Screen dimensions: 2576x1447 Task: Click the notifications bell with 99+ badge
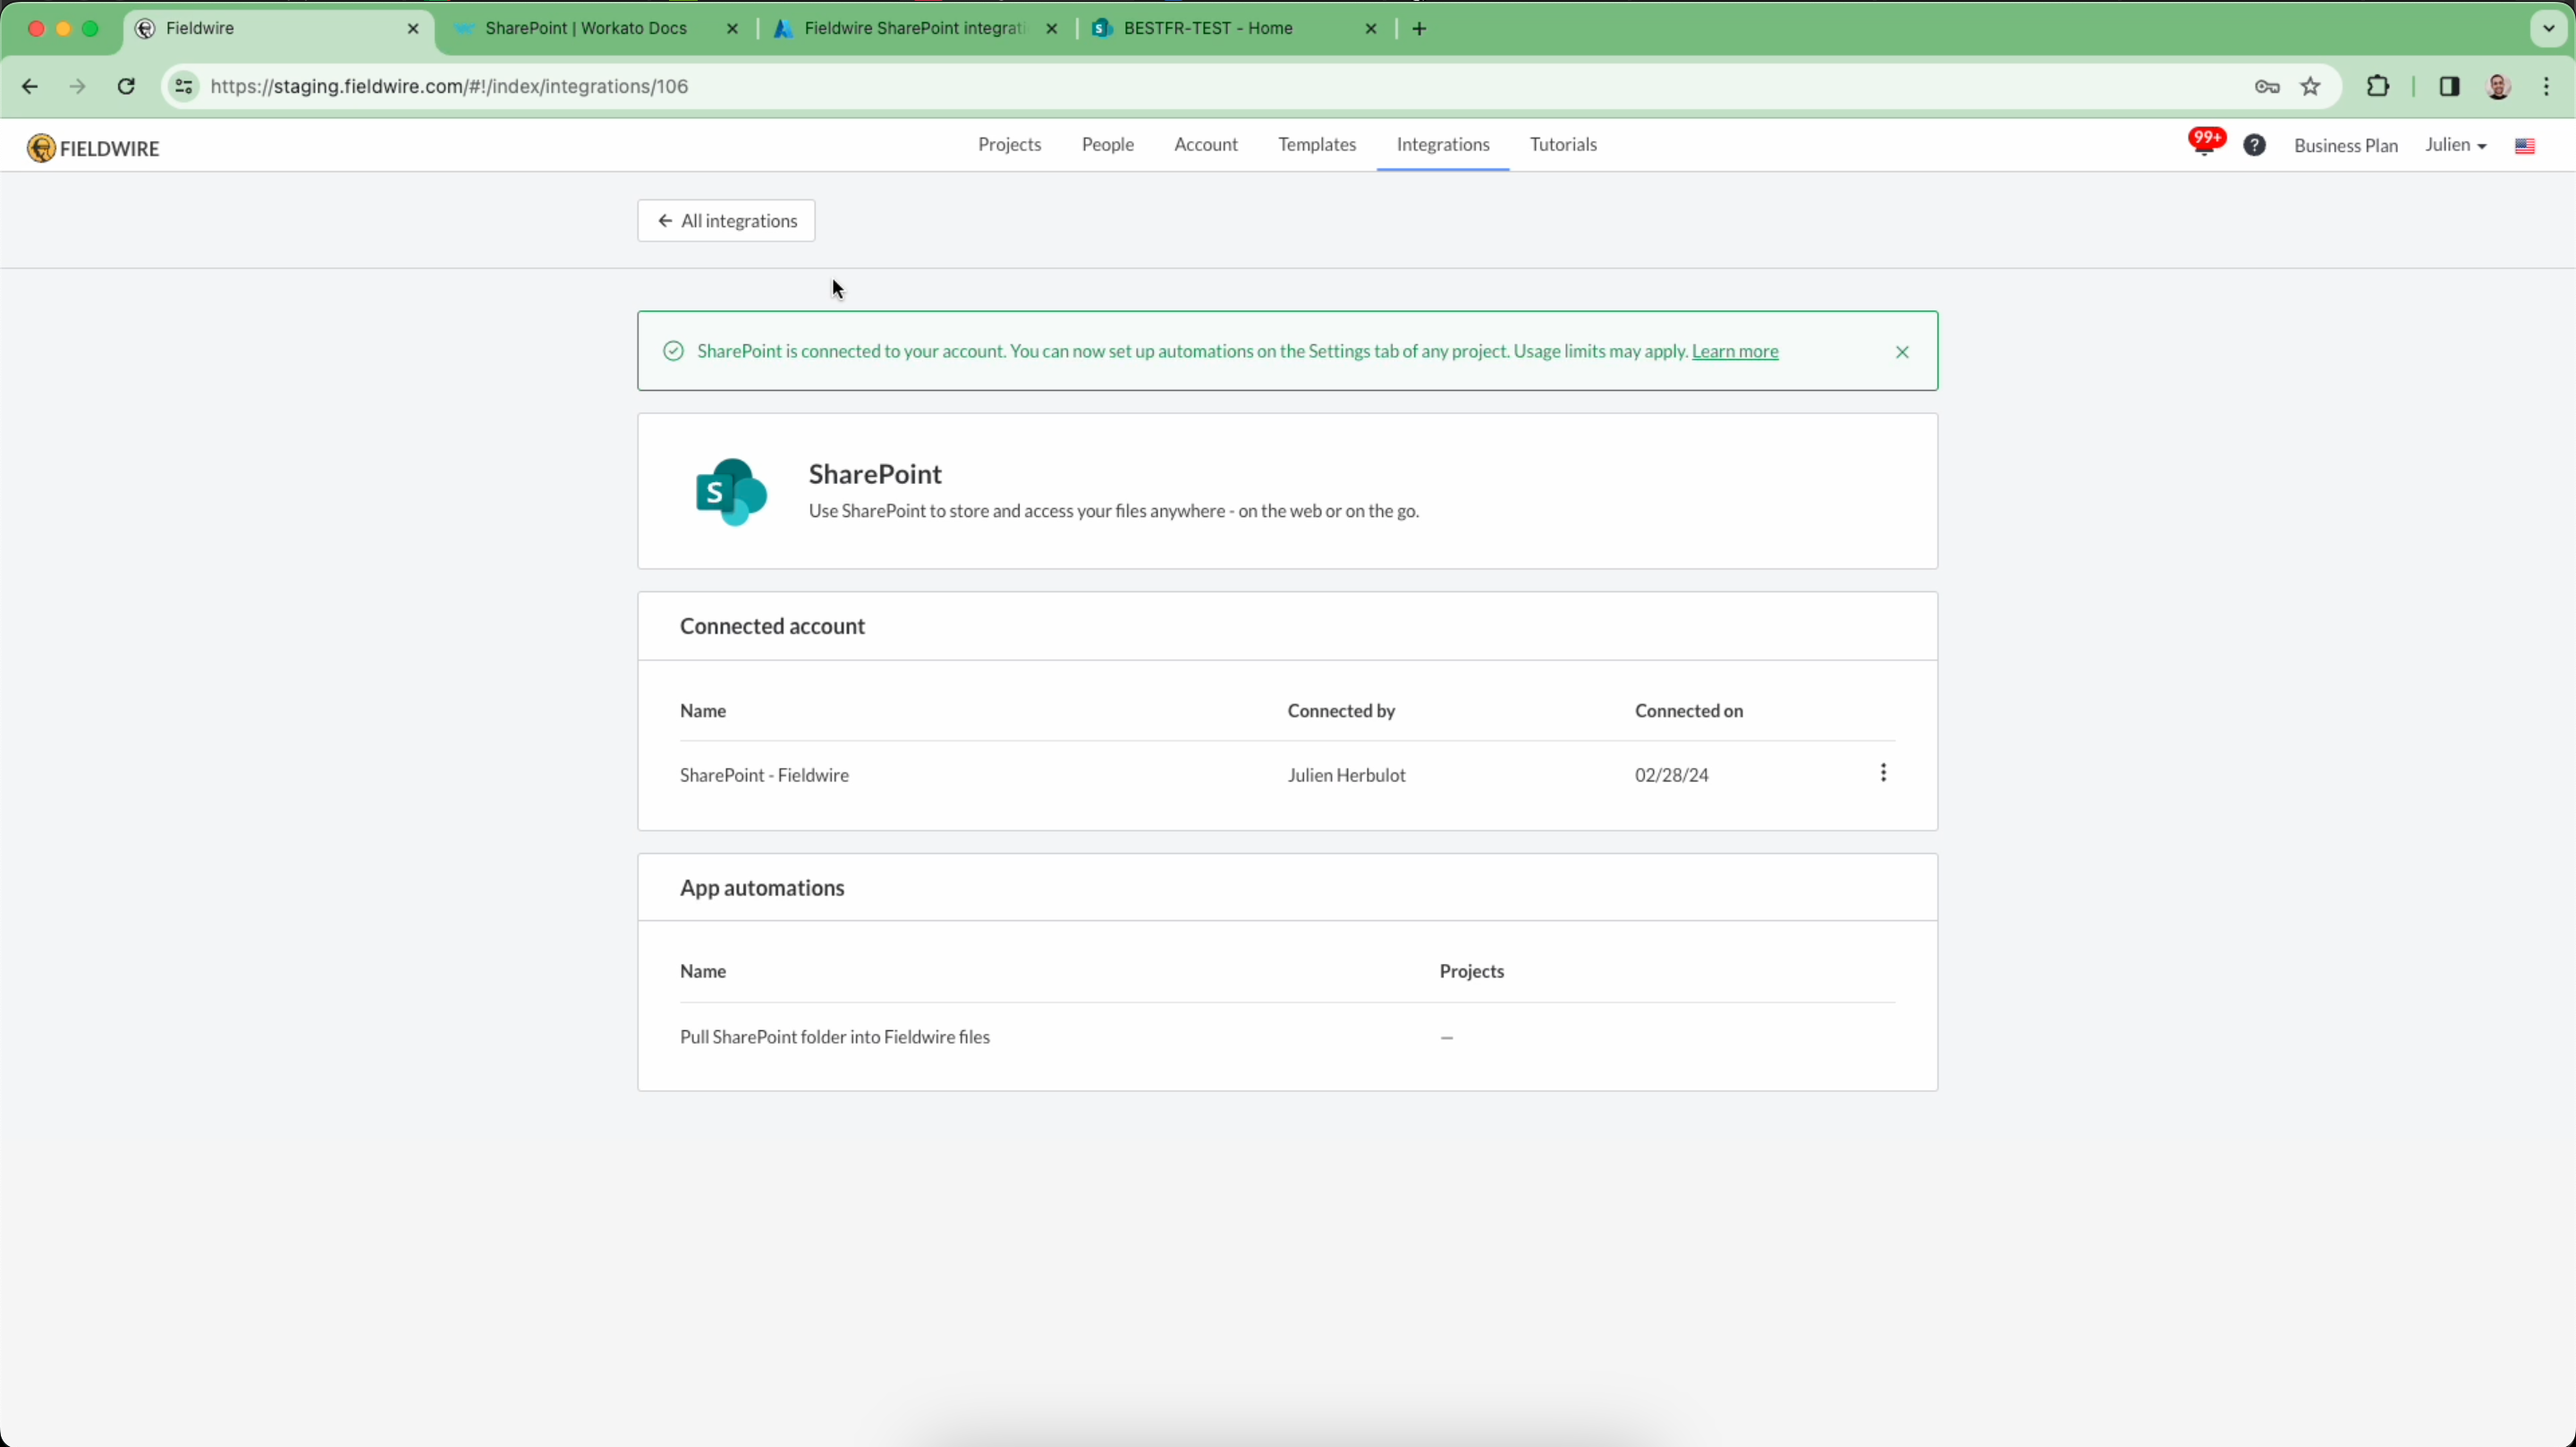(2203, 145)
